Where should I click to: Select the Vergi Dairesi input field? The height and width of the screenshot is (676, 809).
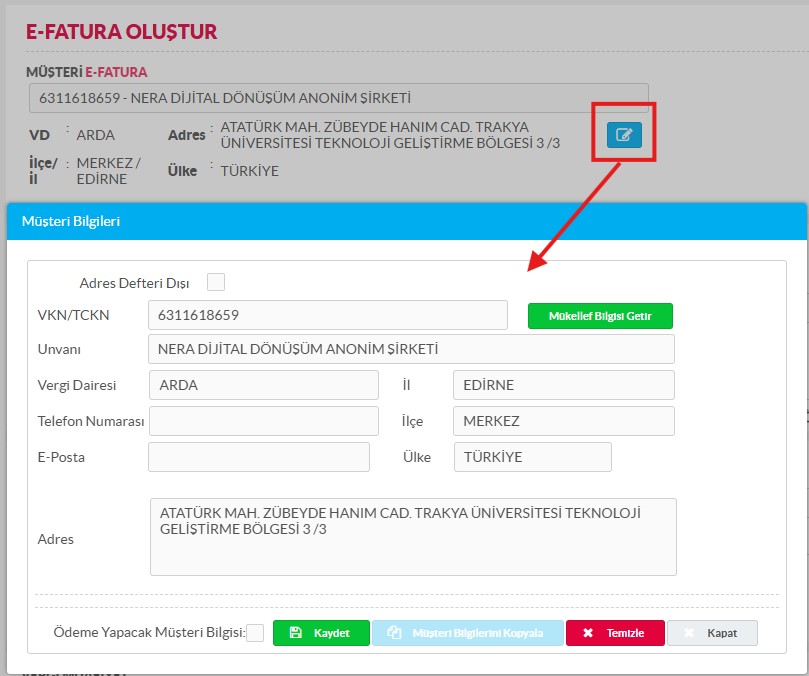[264, 385]
